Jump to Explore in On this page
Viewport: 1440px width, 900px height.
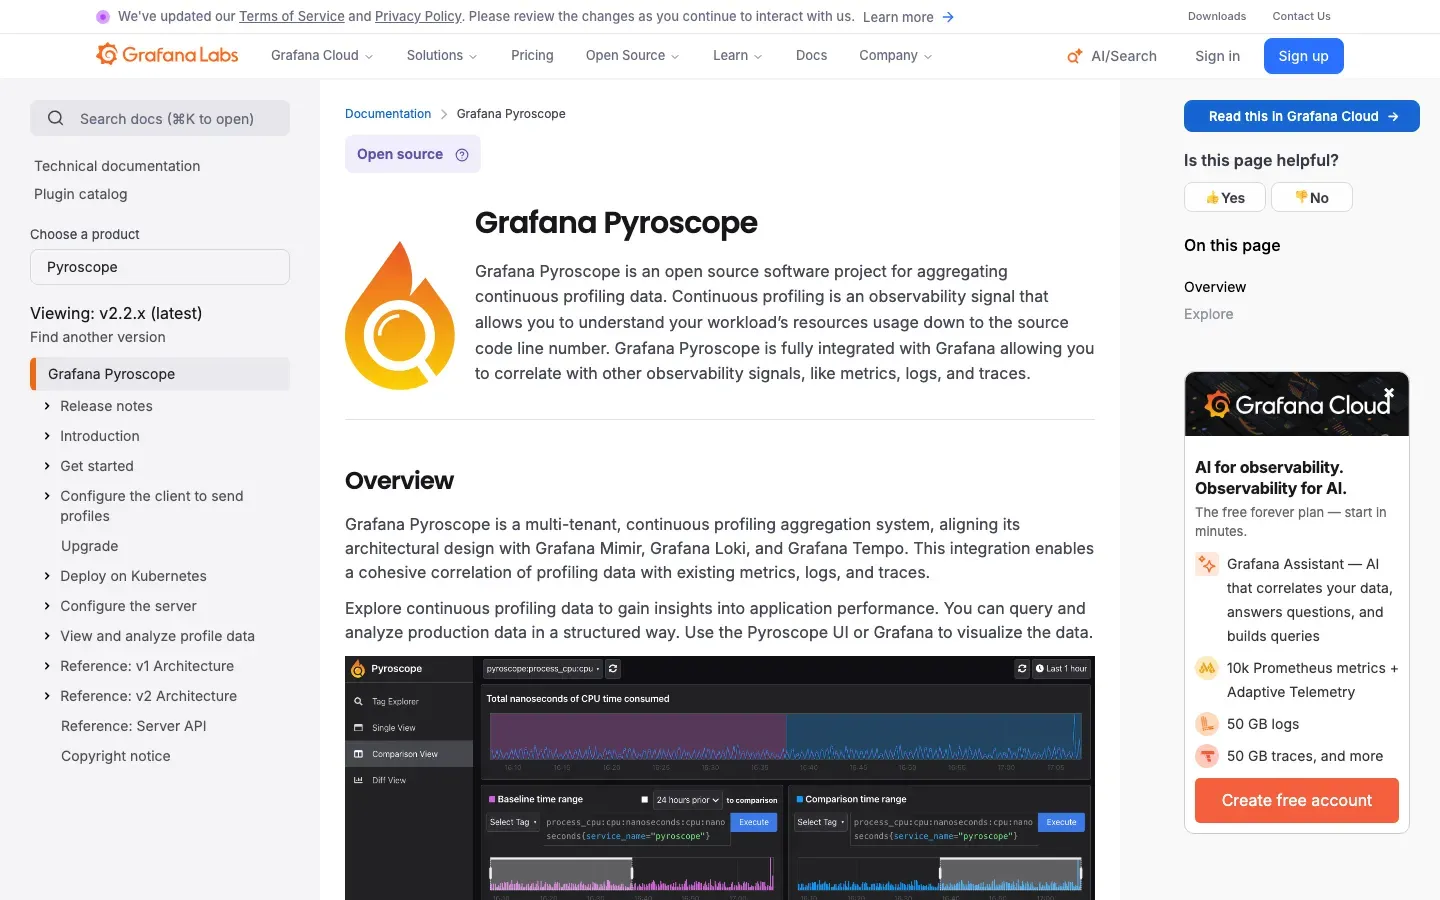click(1208, 314)
